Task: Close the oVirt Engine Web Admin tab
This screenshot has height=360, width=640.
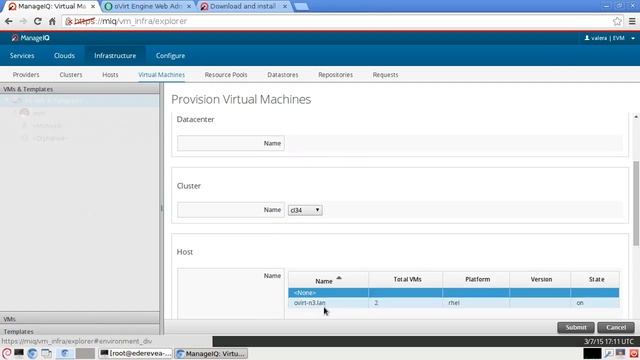Action: (189, 7)
